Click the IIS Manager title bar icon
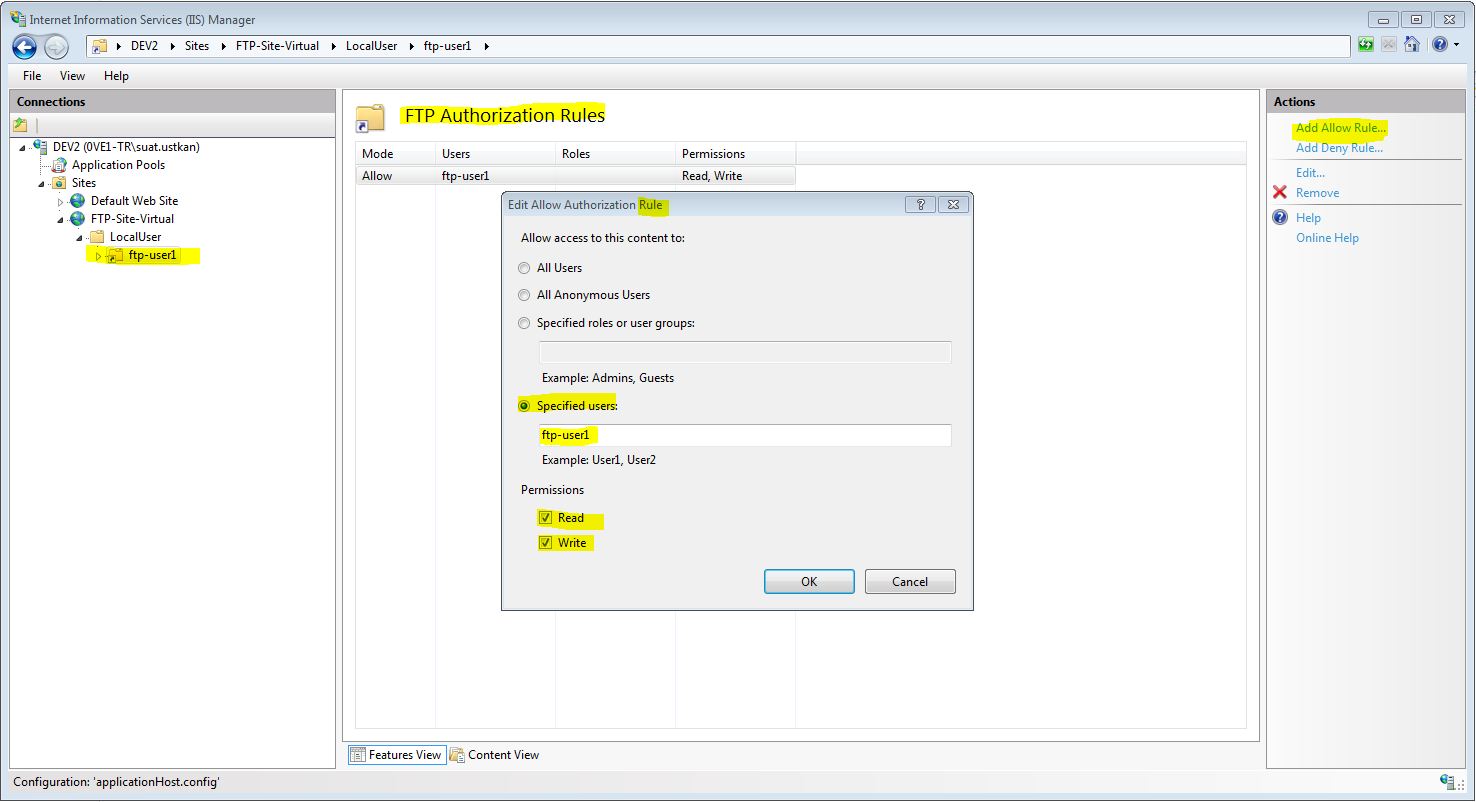The image size is (1476, 802). [x=18, y=19]
